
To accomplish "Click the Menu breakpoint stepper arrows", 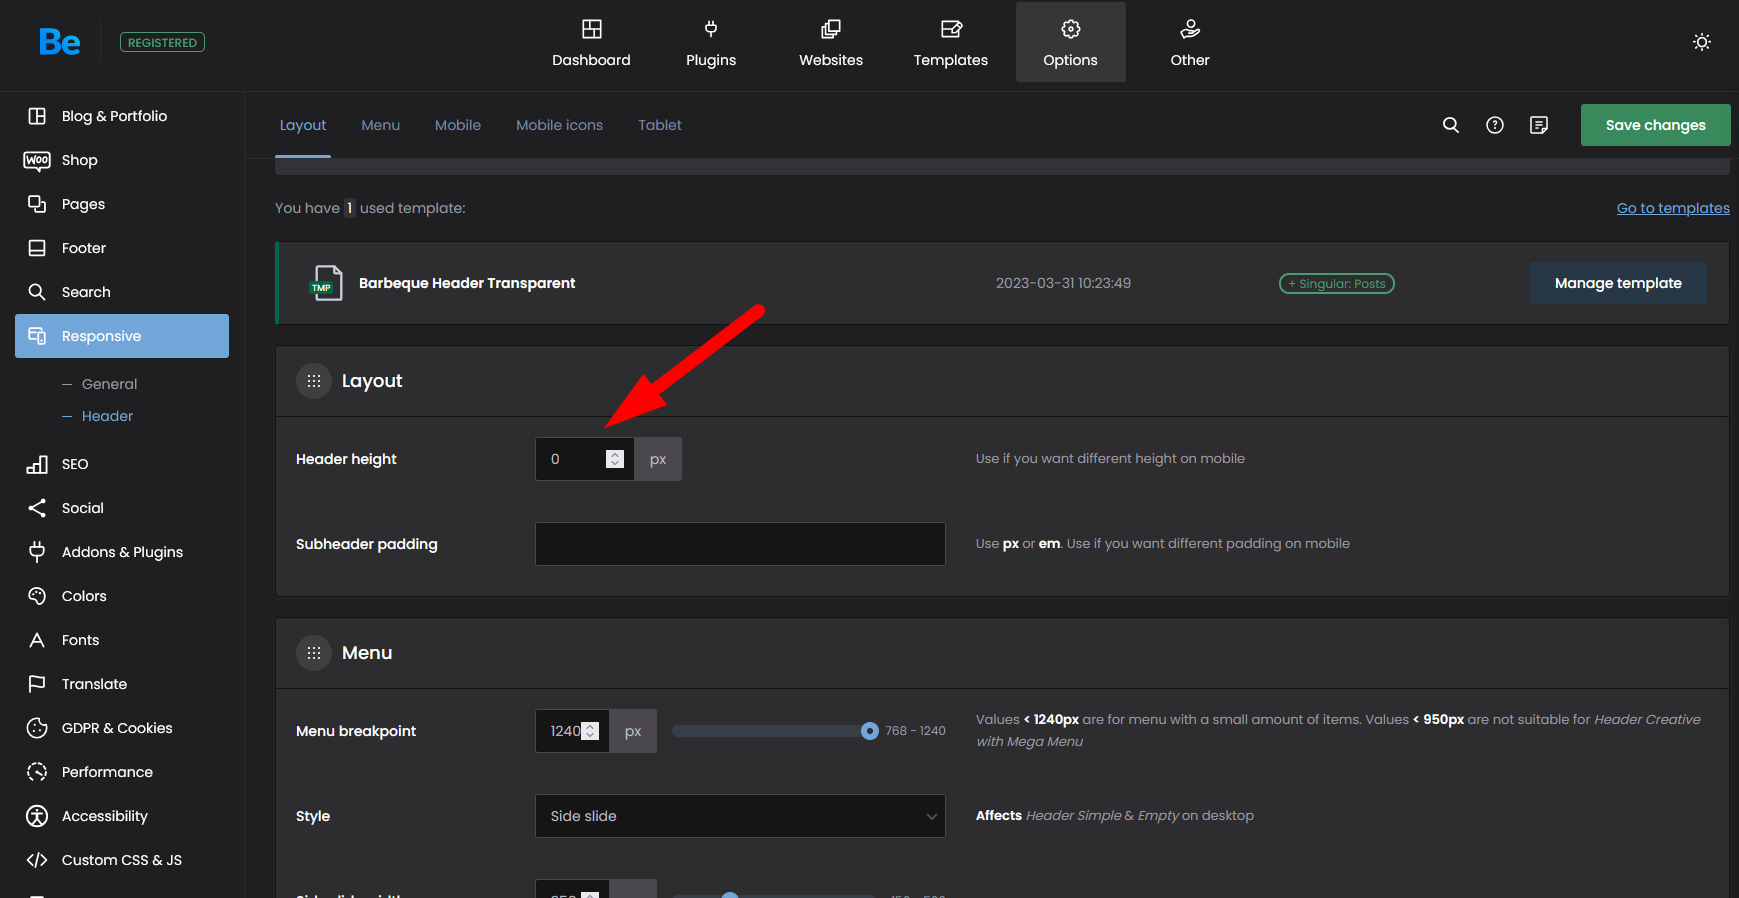I will (590, 731).
